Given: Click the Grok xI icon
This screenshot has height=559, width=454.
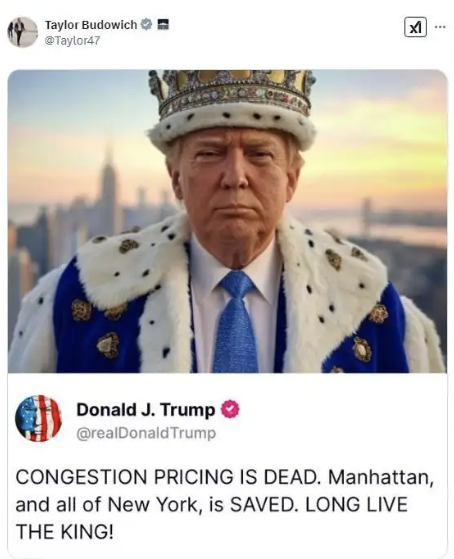Looking at the screenshot, I should click(x=415, y=27).
